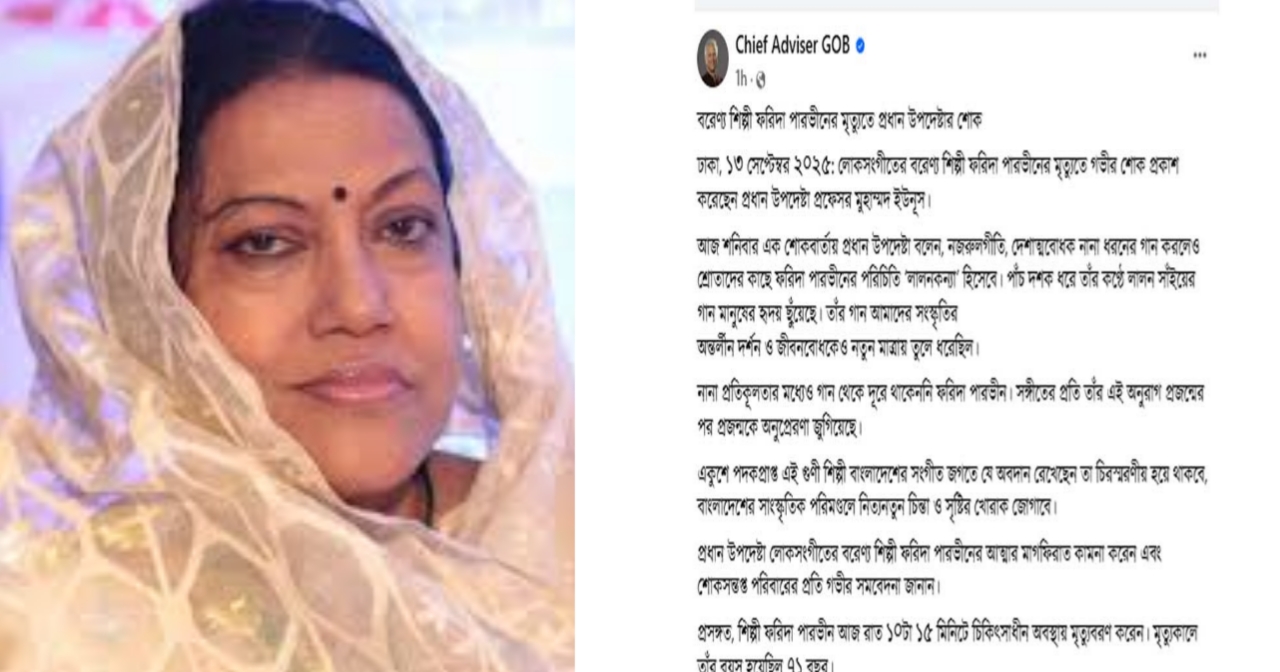
Task: Click the post headline ending প্রধান উপদেষ্টার শোক
Action: [840, 122]
